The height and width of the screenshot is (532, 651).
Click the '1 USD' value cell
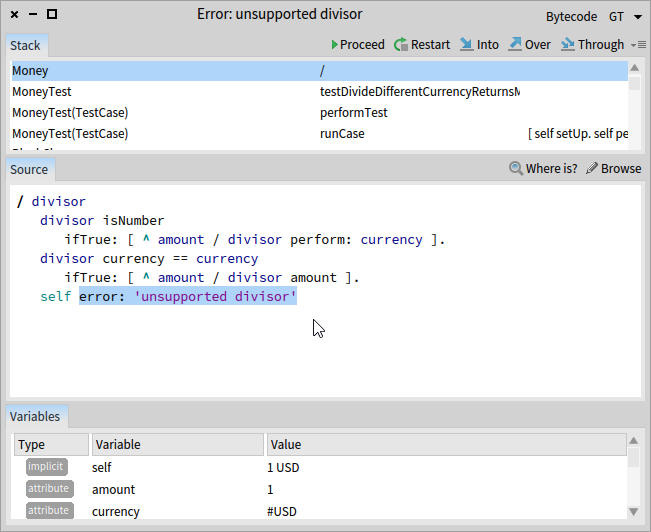click(283, 468)
